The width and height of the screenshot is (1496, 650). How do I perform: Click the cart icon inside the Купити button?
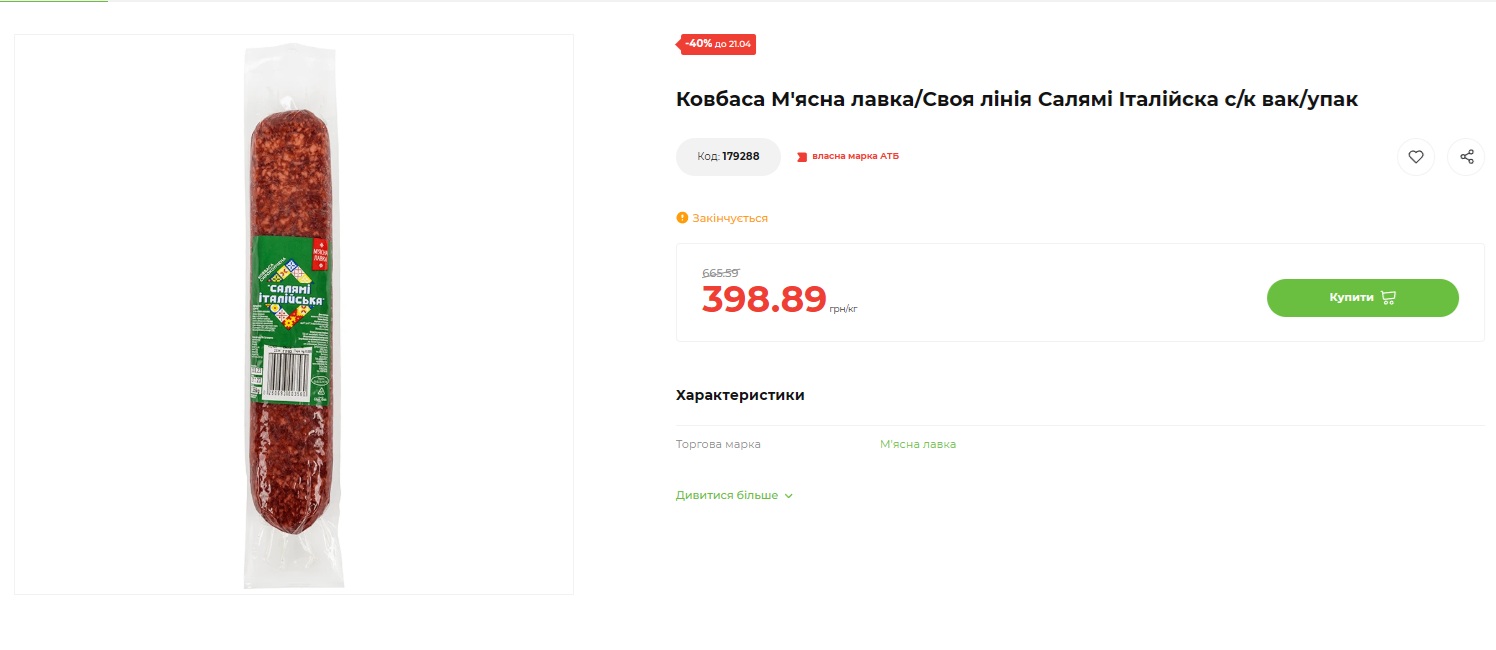click(x=1388, y=298)
